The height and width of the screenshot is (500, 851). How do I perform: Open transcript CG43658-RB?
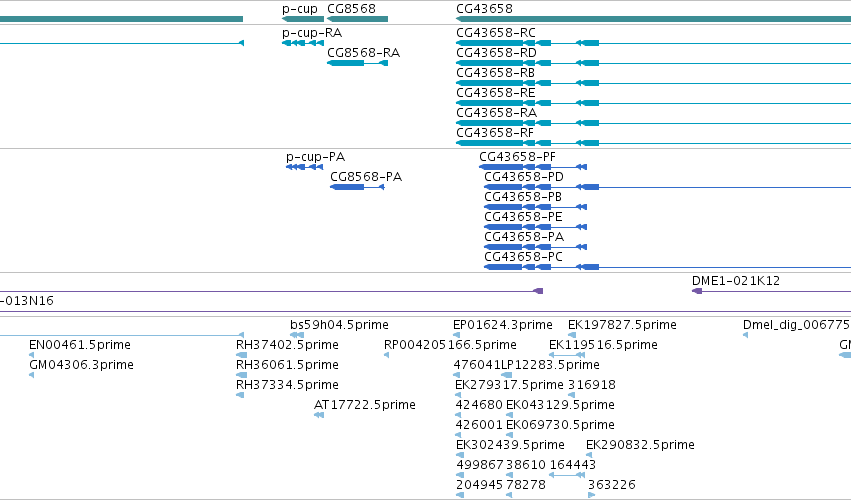pyautogui.click(x=496, y=73)
